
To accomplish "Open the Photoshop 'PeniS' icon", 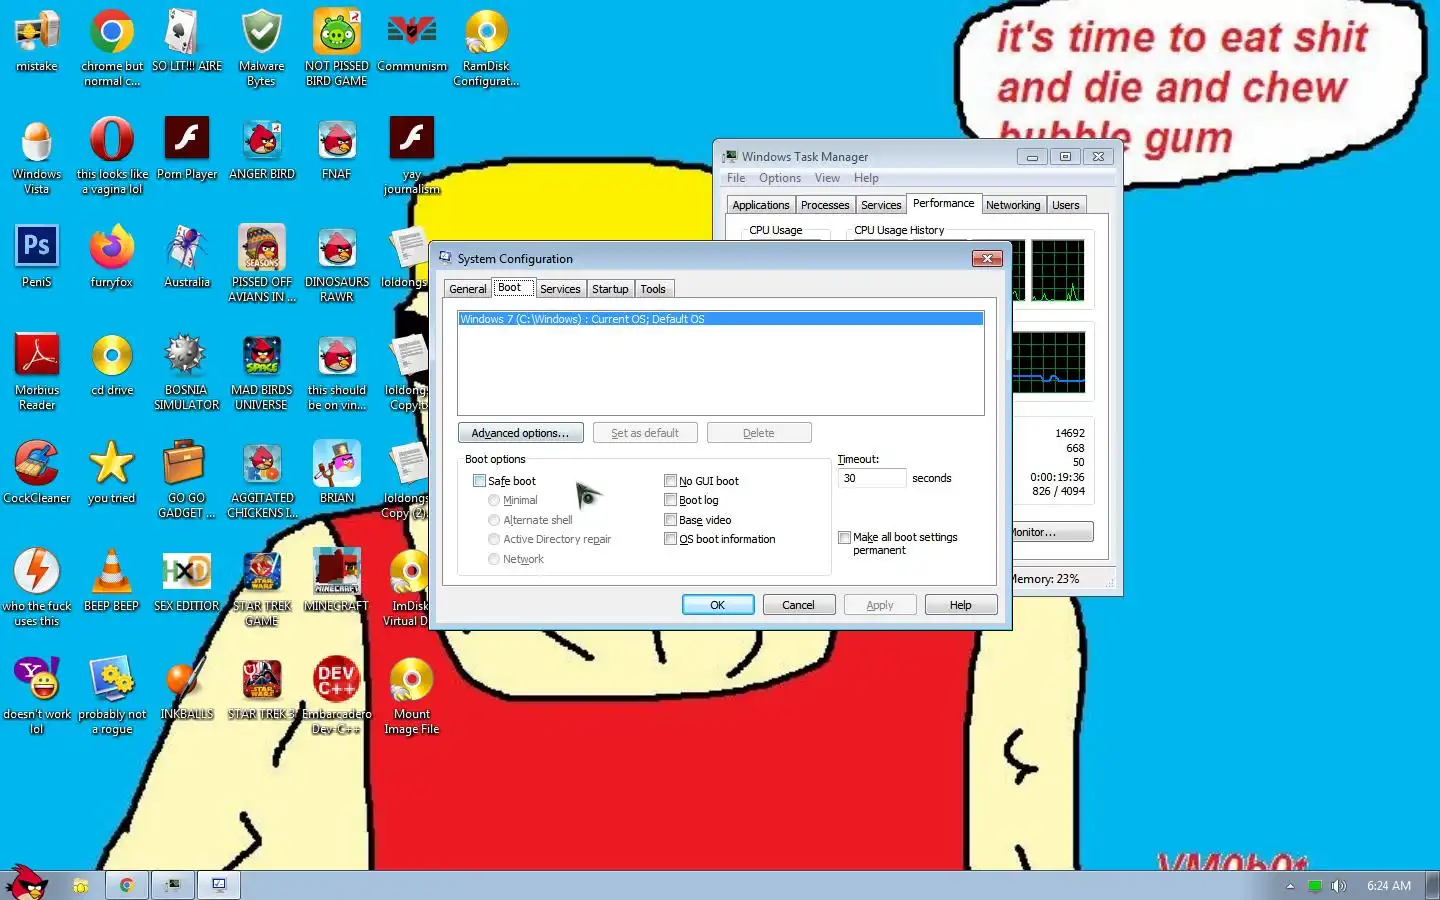I will [x=37, y=258].
